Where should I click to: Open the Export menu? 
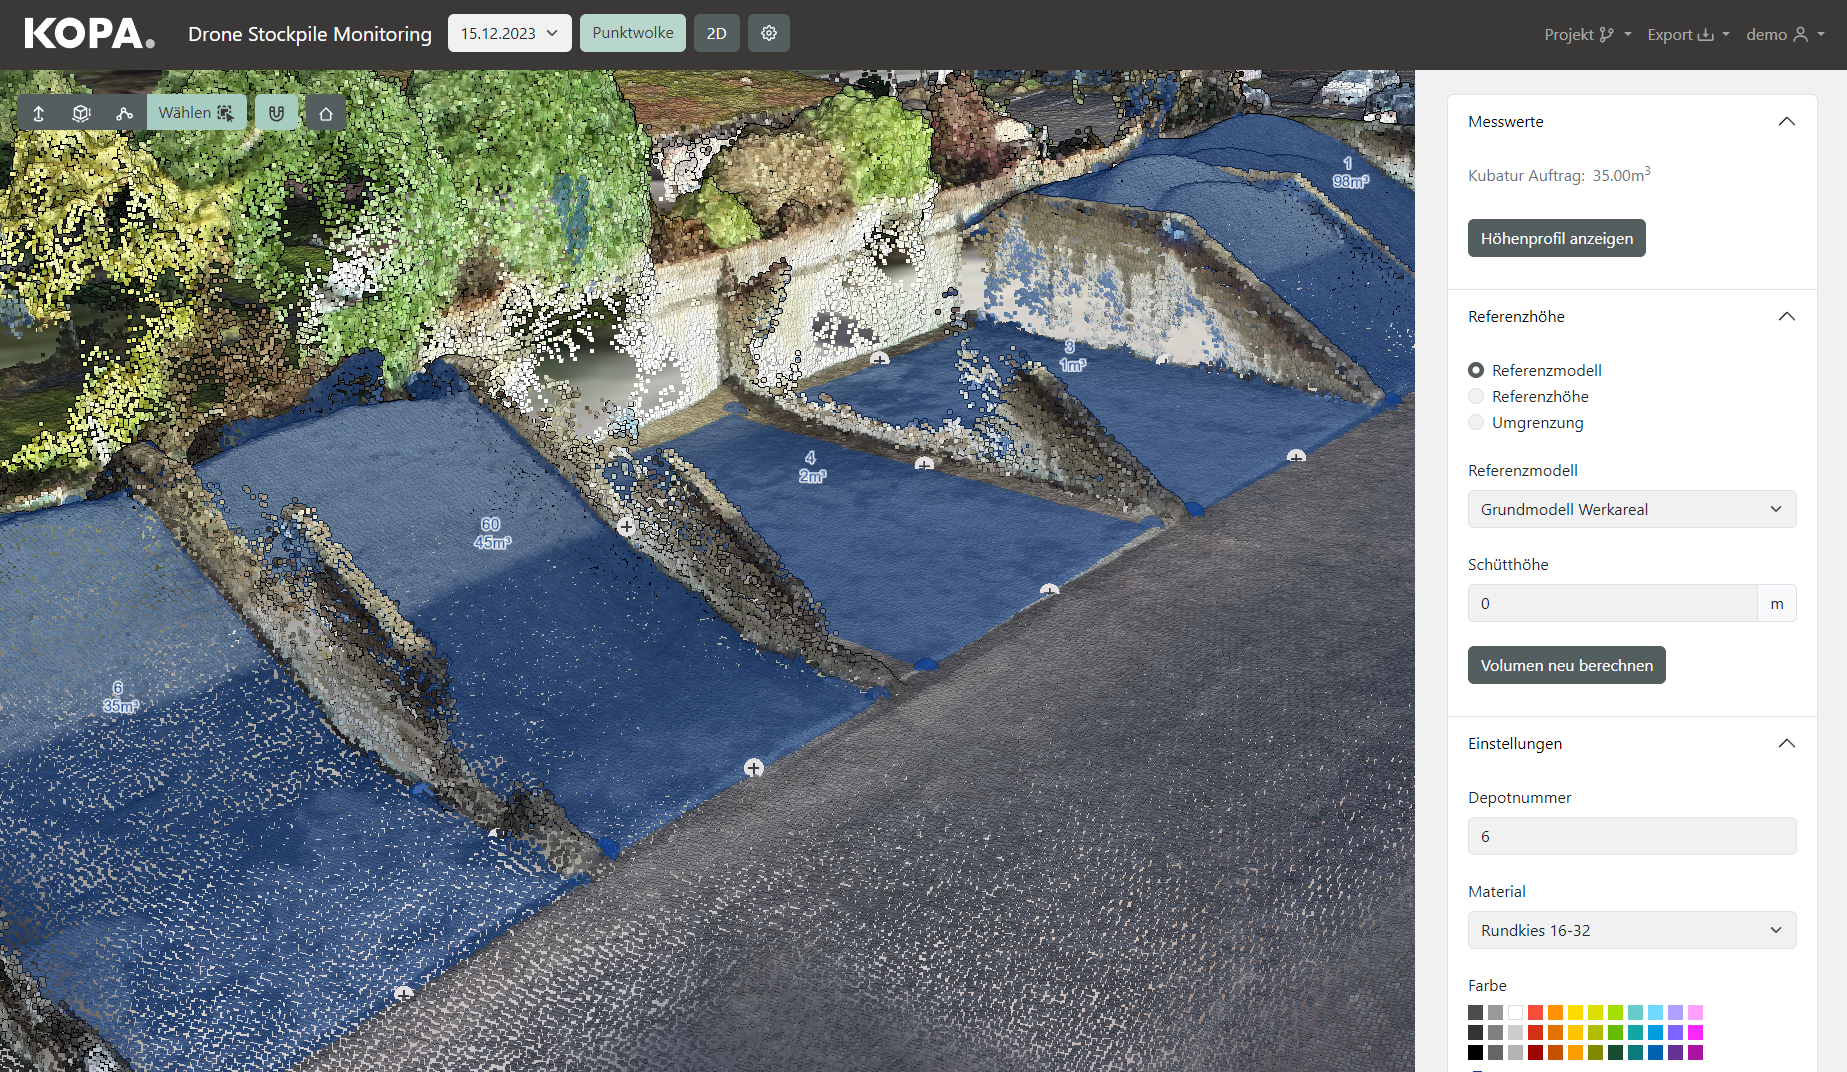coord(1688,35)
